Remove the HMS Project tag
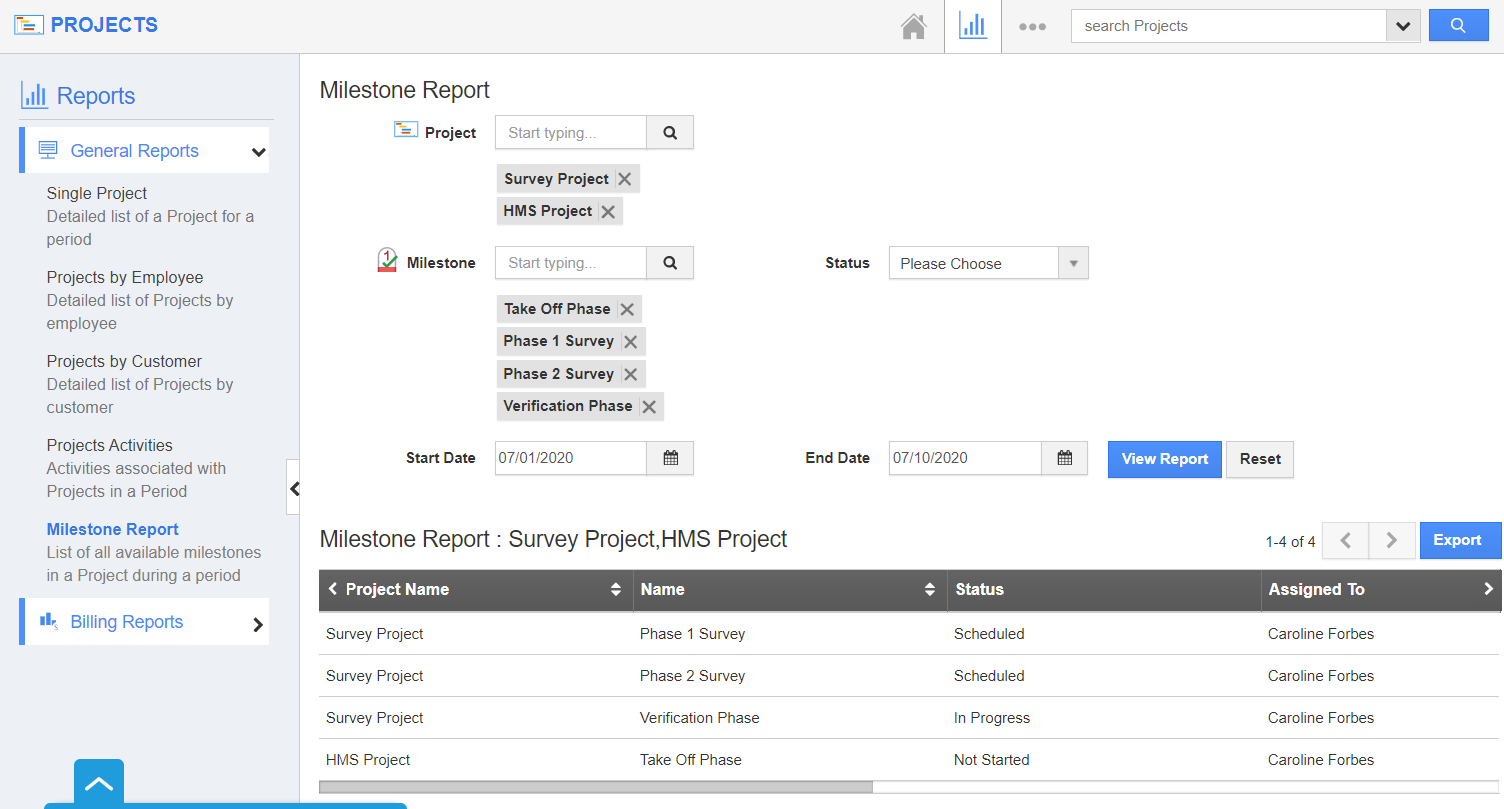 point(607,212)
